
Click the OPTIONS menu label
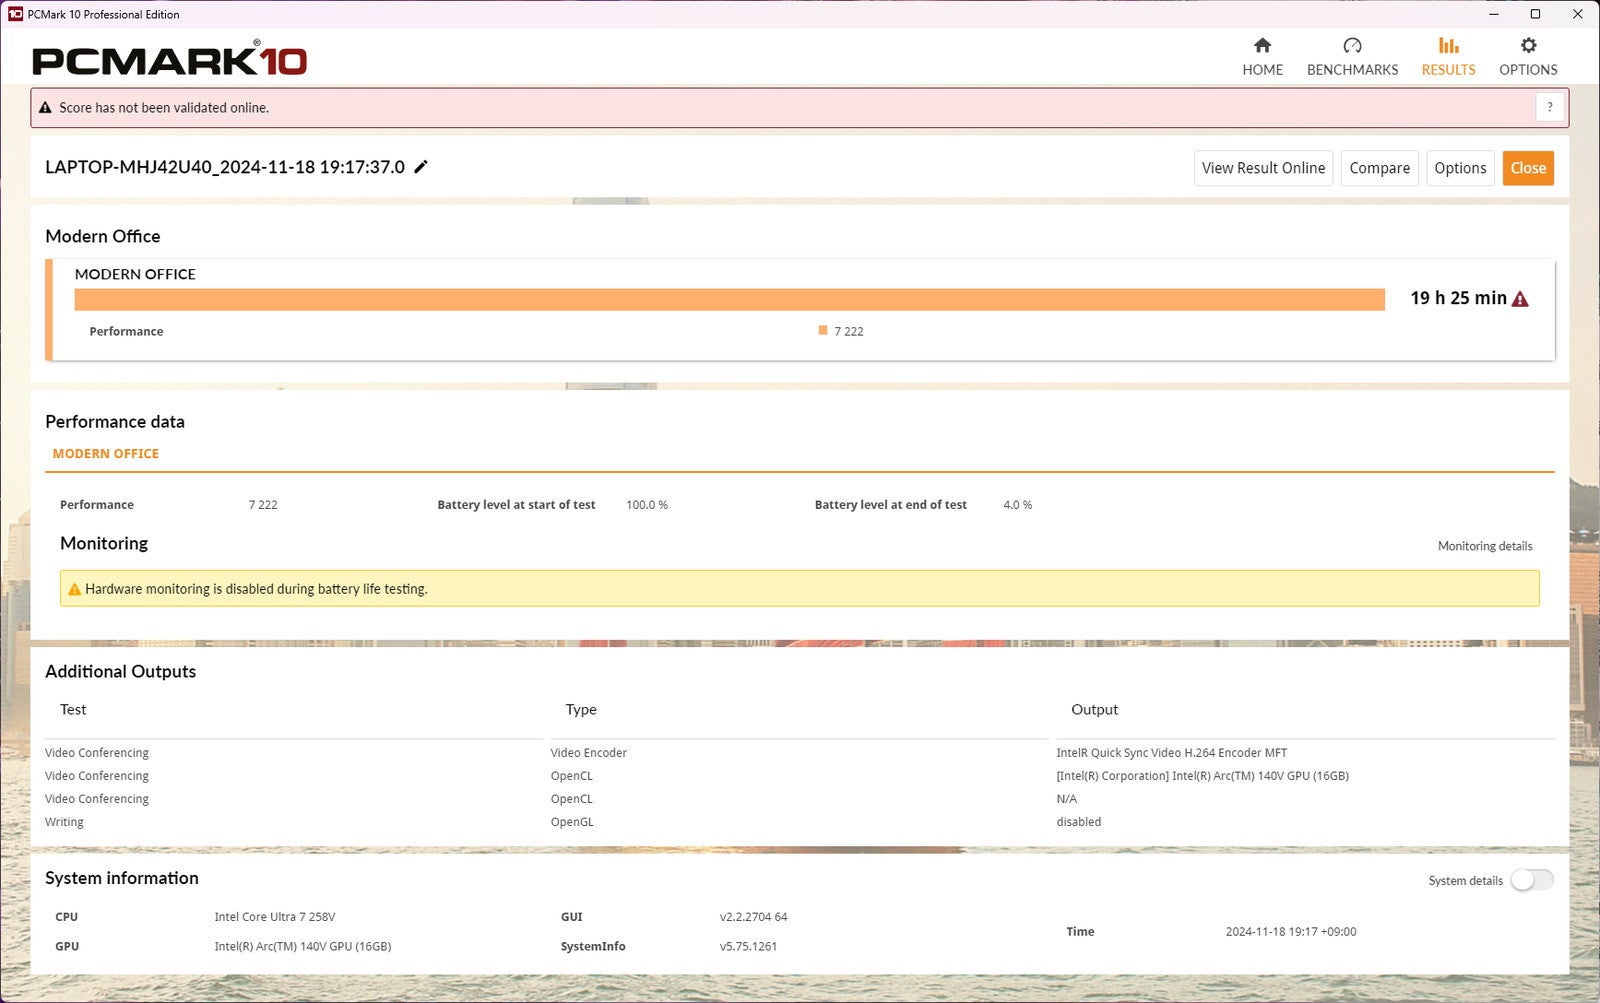(1528, 70)
